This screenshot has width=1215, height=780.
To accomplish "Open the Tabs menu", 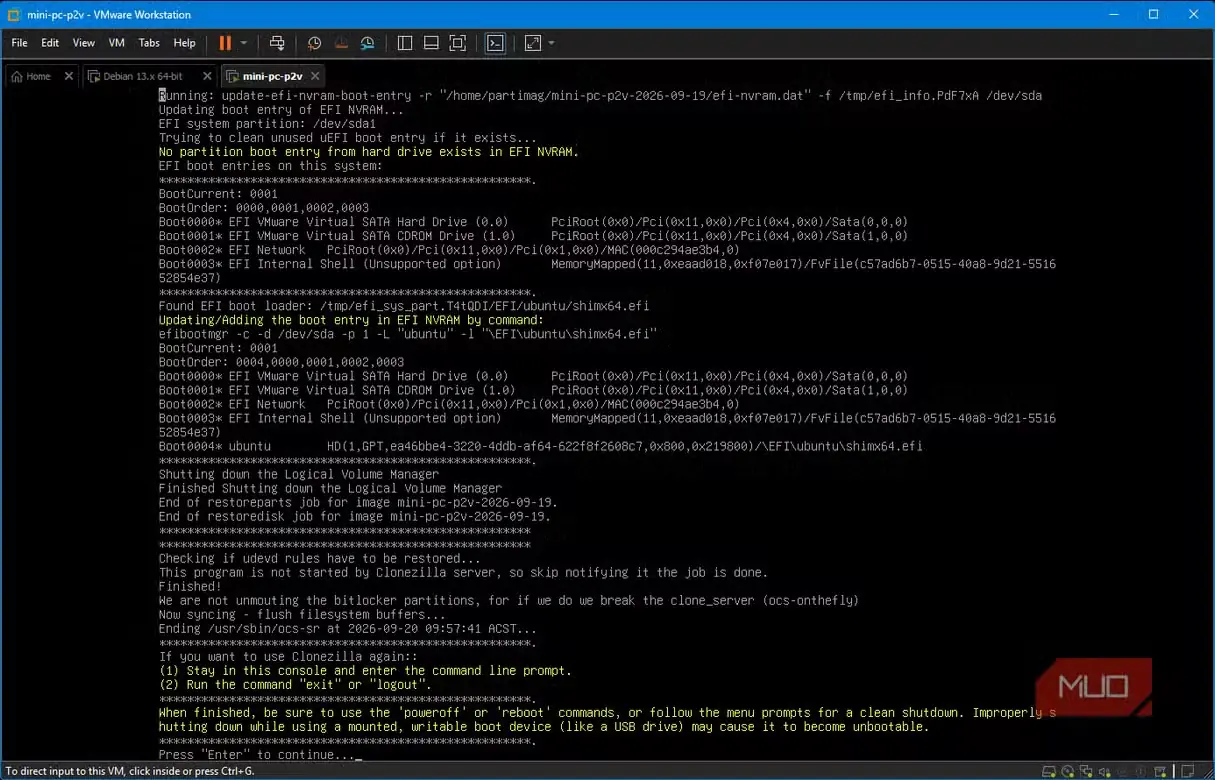I will point(149,43).
